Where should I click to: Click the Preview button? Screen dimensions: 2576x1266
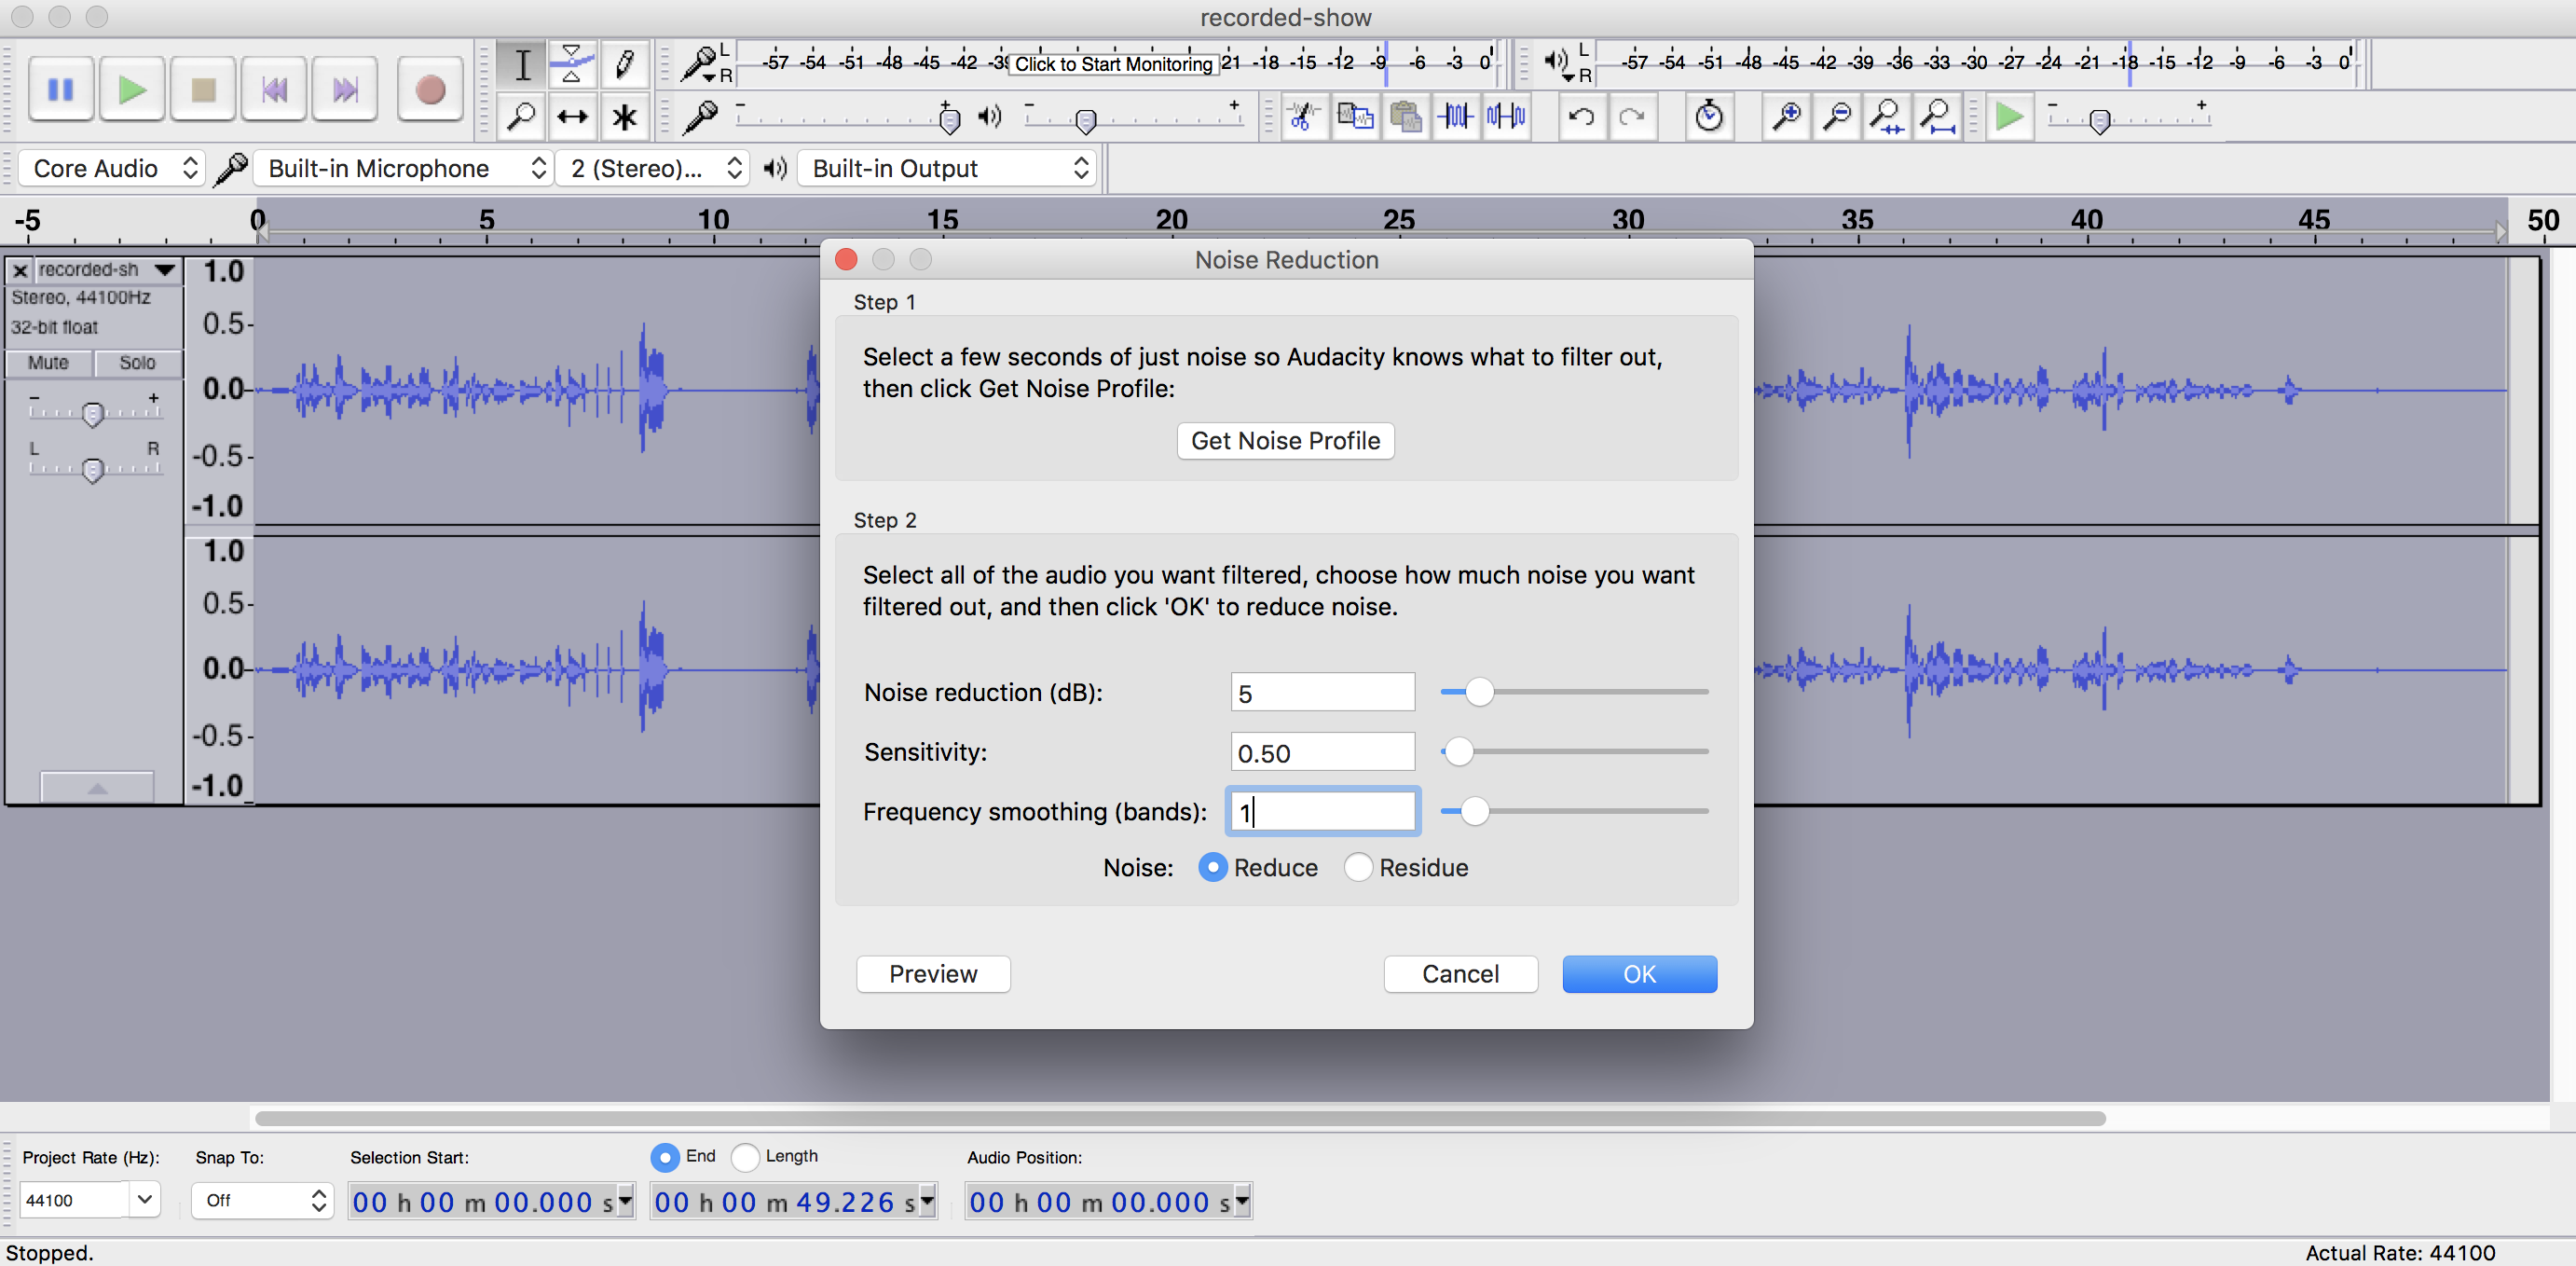coord(933,973)
